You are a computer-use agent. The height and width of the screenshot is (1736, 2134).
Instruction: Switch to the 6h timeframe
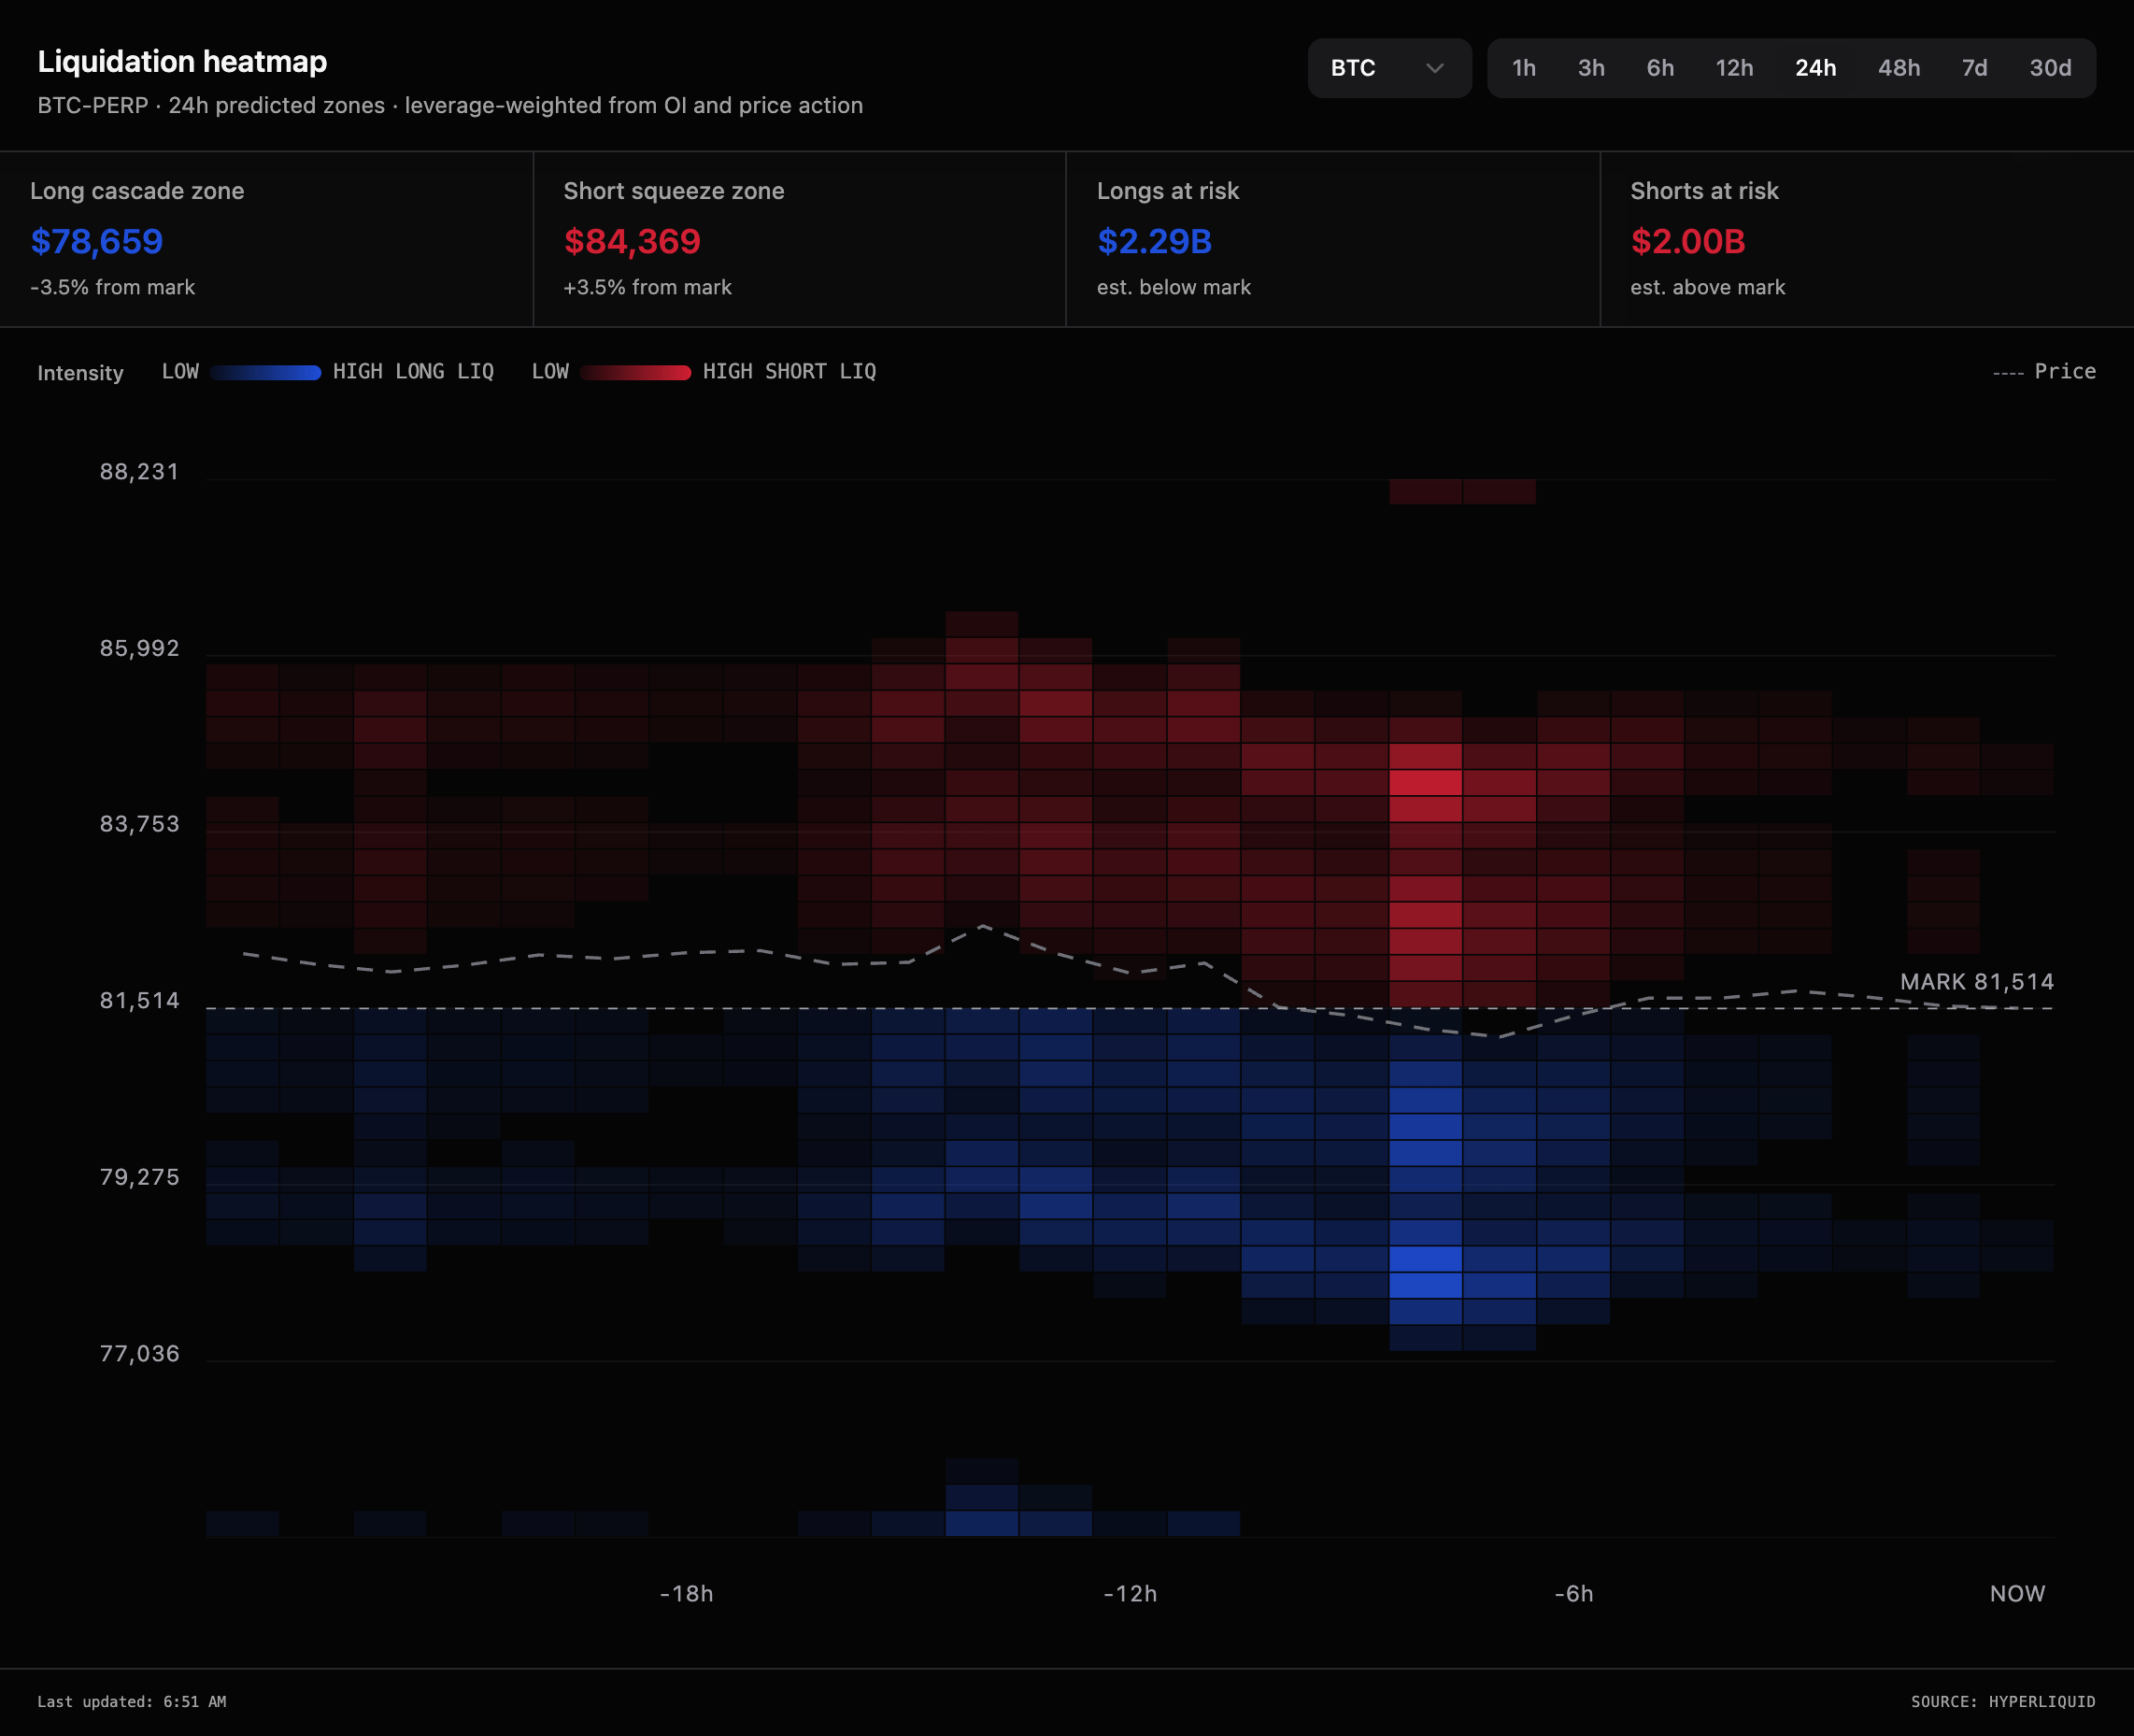1660,68
